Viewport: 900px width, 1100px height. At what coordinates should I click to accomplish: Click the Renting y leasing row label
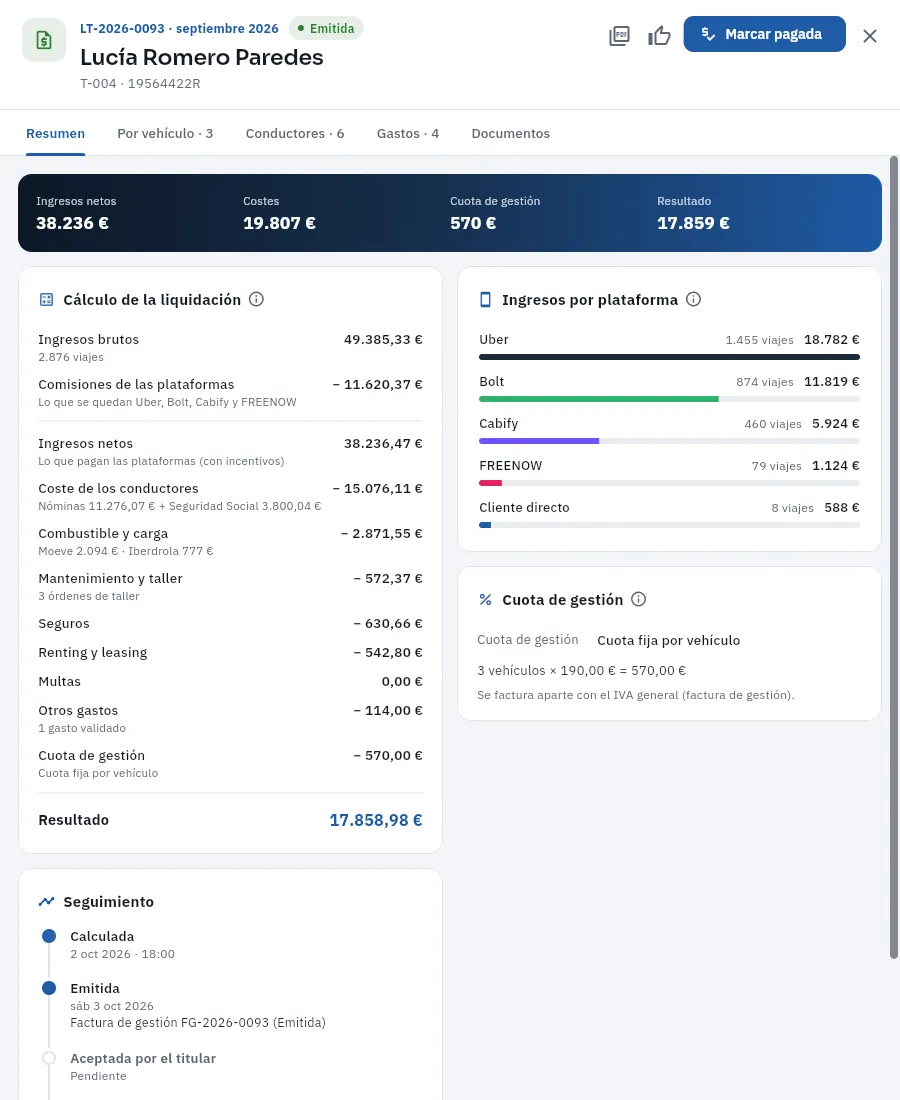pyautogui.click(x=93, y=652)
